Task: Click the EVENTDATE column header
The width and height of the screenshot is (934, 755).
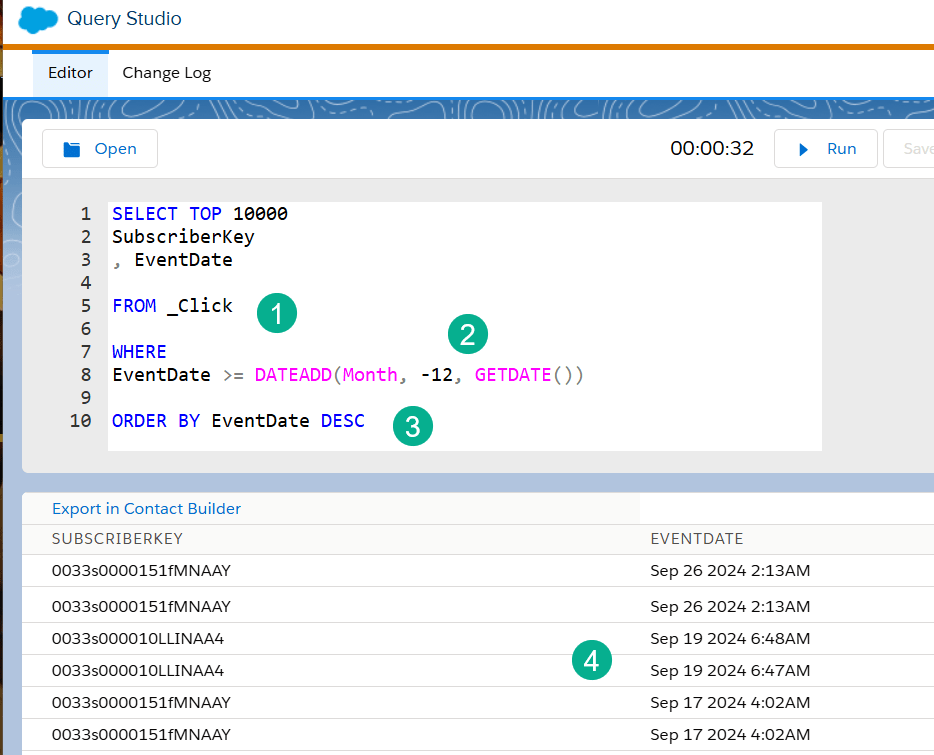Action: point(697,539)
